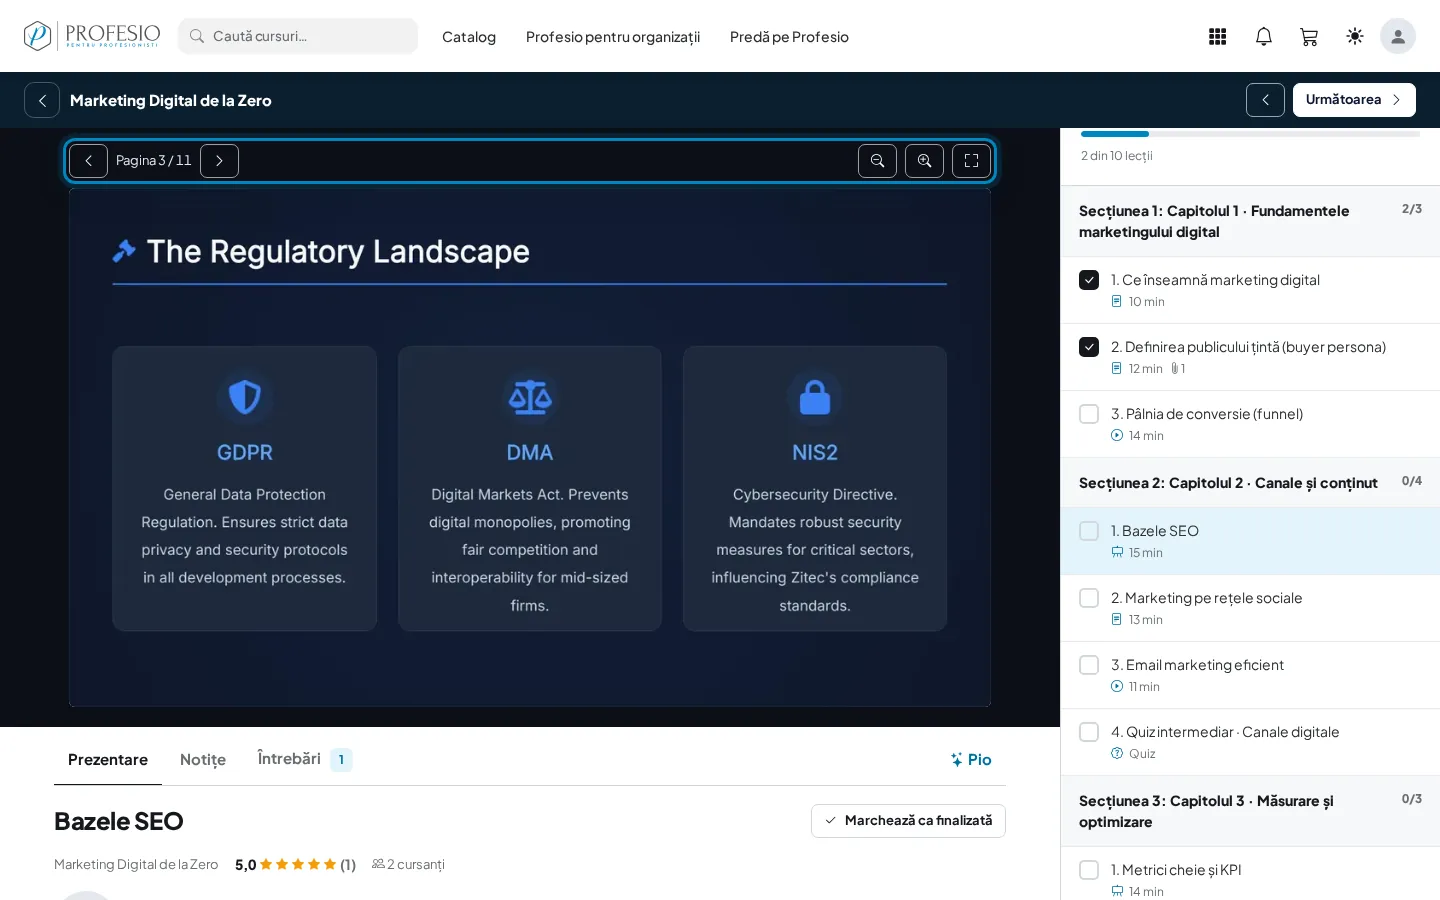Open Profesio pentru organizații link

pos(613,37)
